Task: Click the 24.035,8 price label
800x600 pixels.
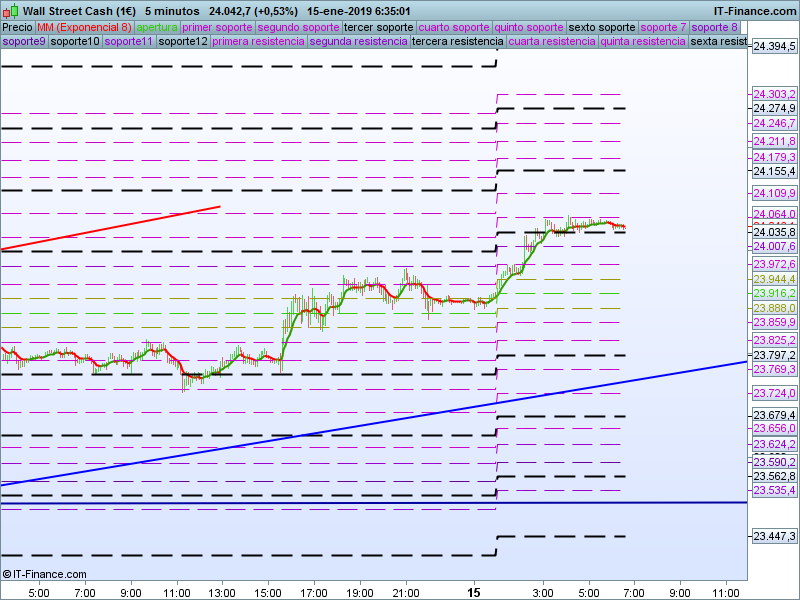Action: click(774, 233)
